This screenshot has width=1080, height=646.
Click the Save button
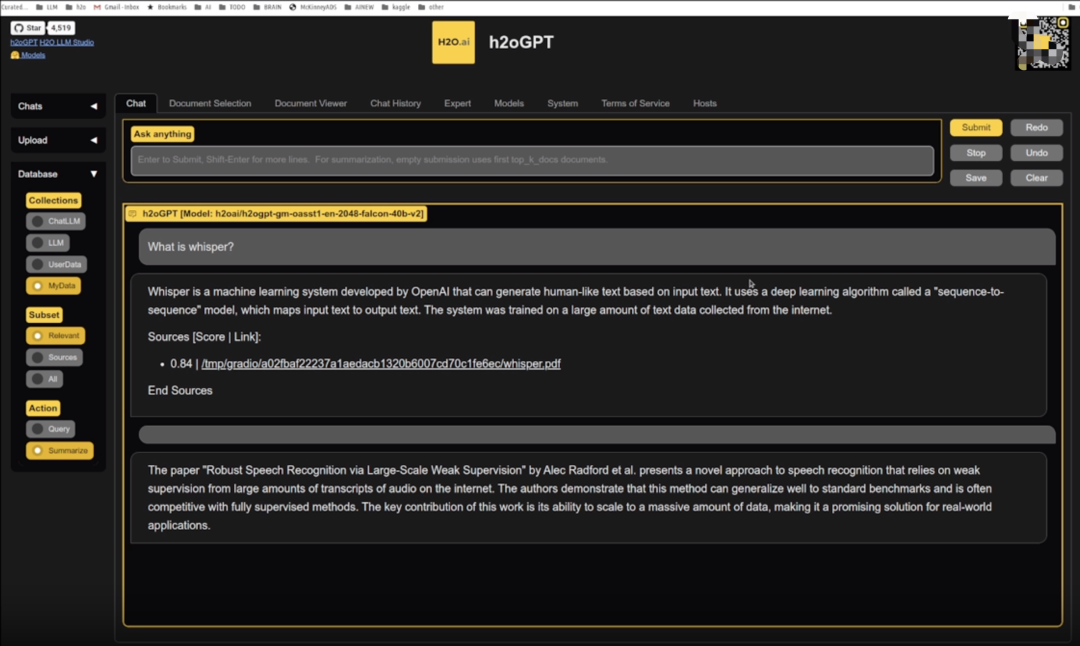976,178
